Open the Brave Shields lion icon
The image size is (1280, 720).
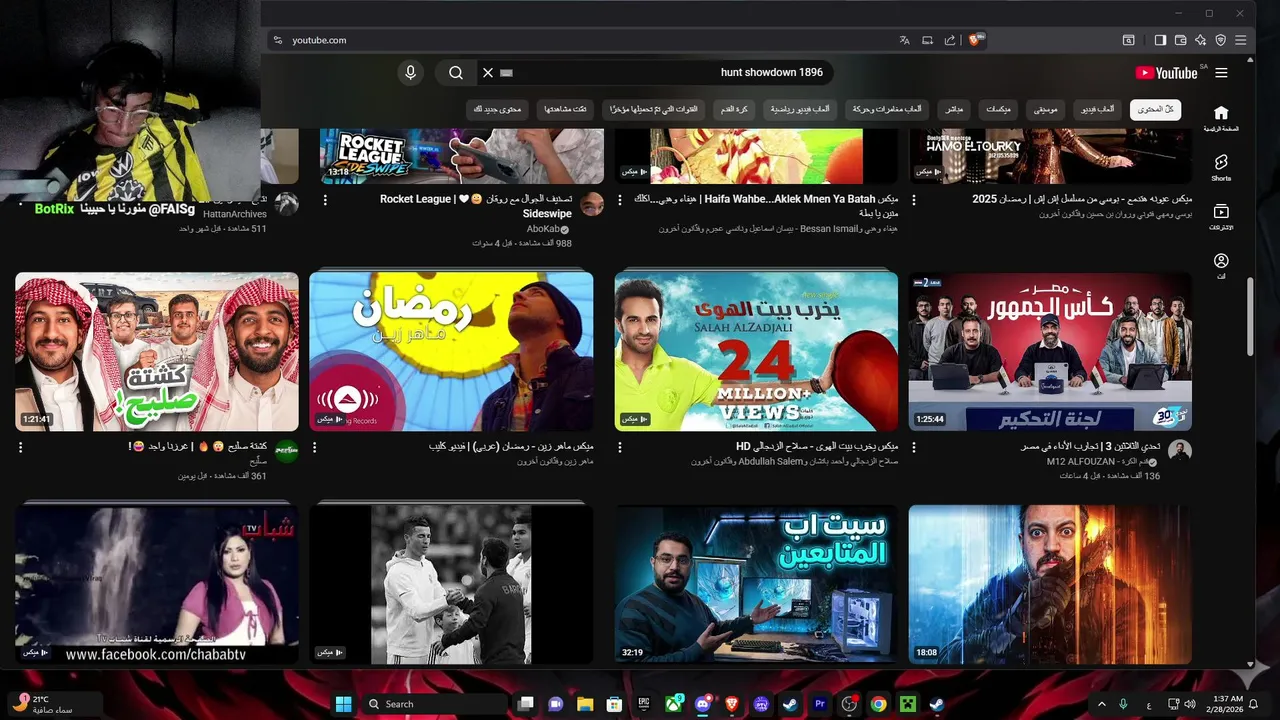975,40
